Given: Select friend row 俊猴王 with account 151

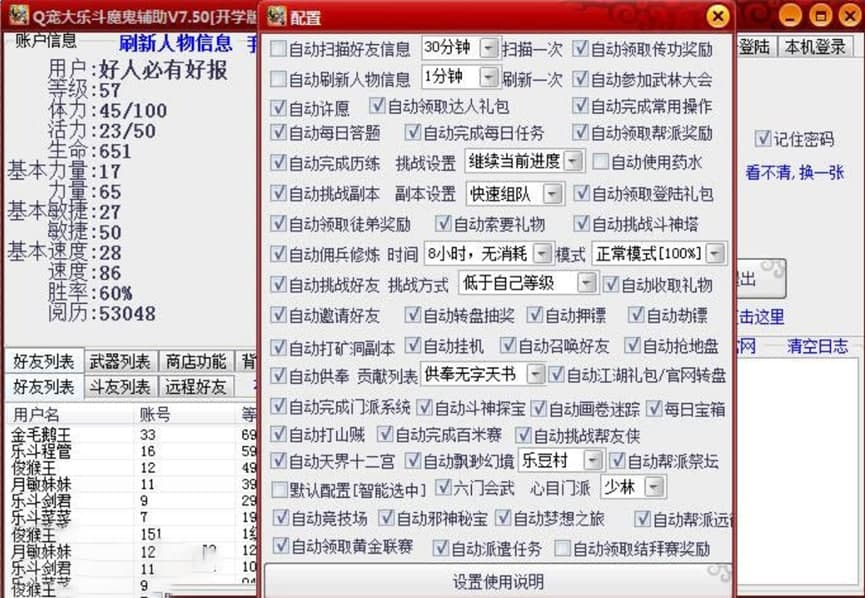Looking at the screenshot, I should tap(132, 534).
